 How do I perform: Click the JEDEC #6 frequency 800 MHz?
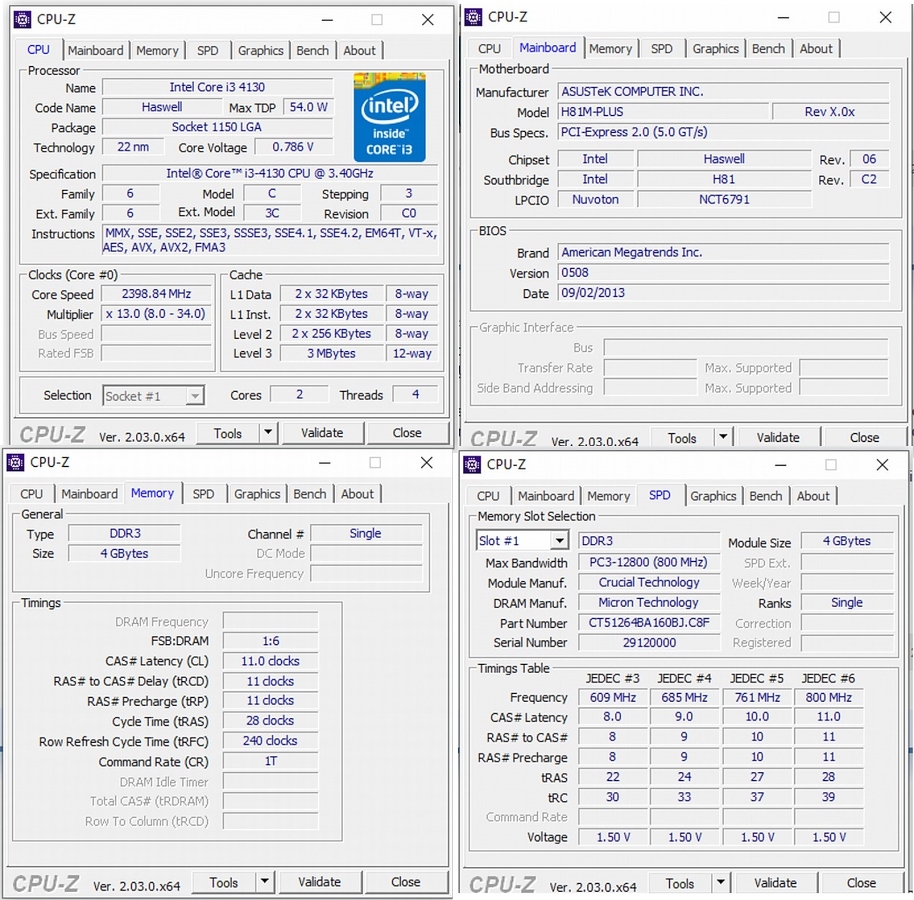[x=828, y=698]
